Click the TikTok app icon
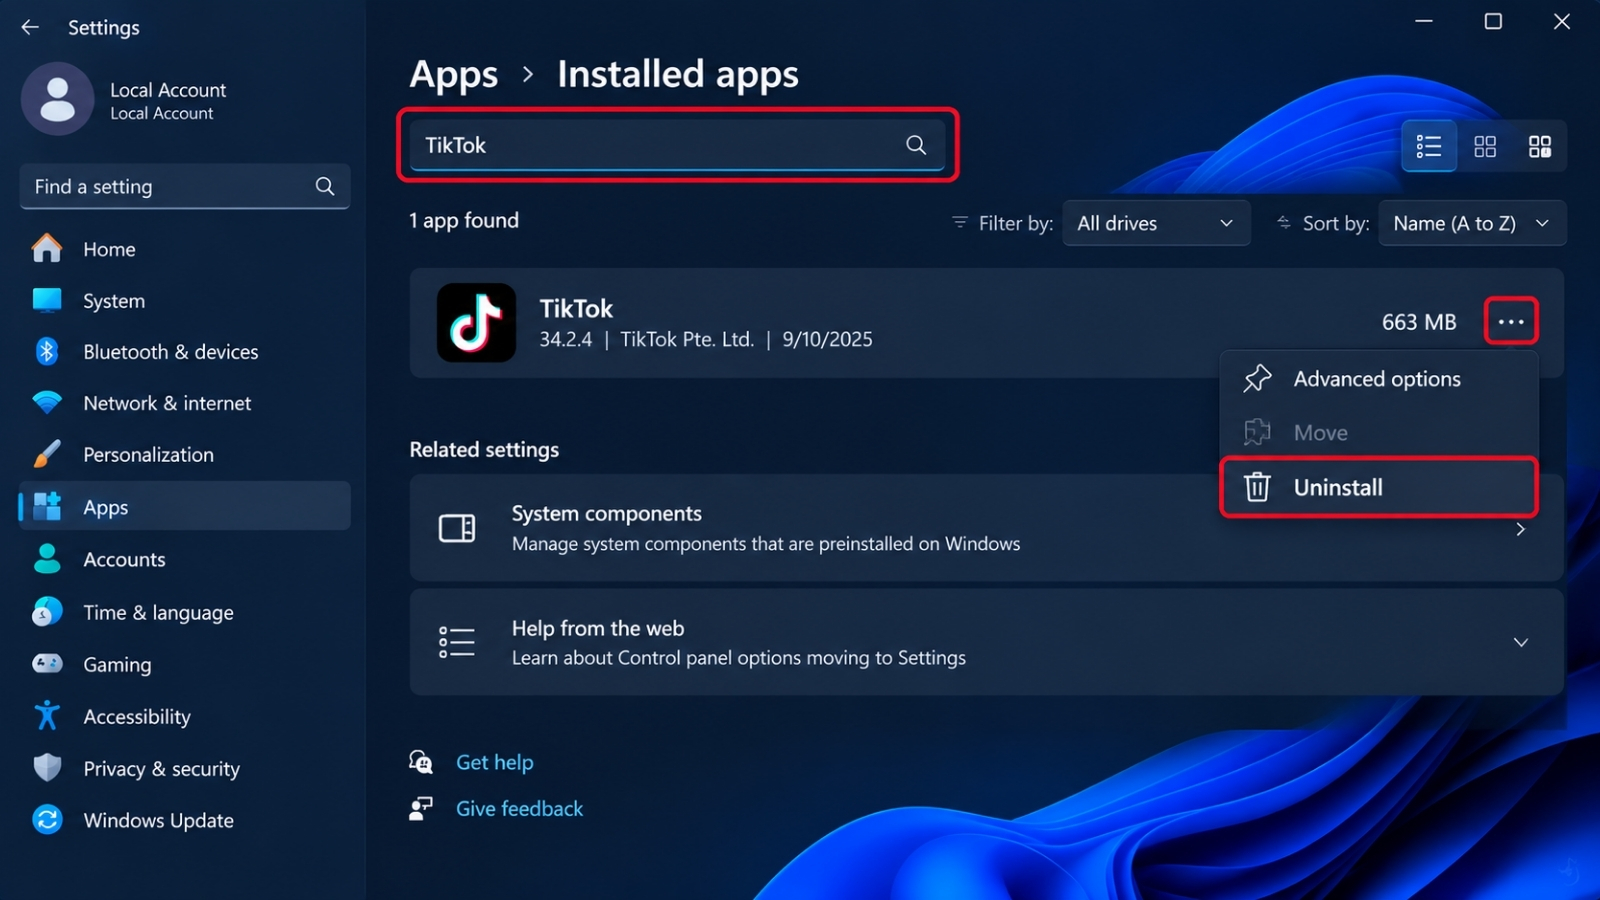1600x900 pixels. 476,322
